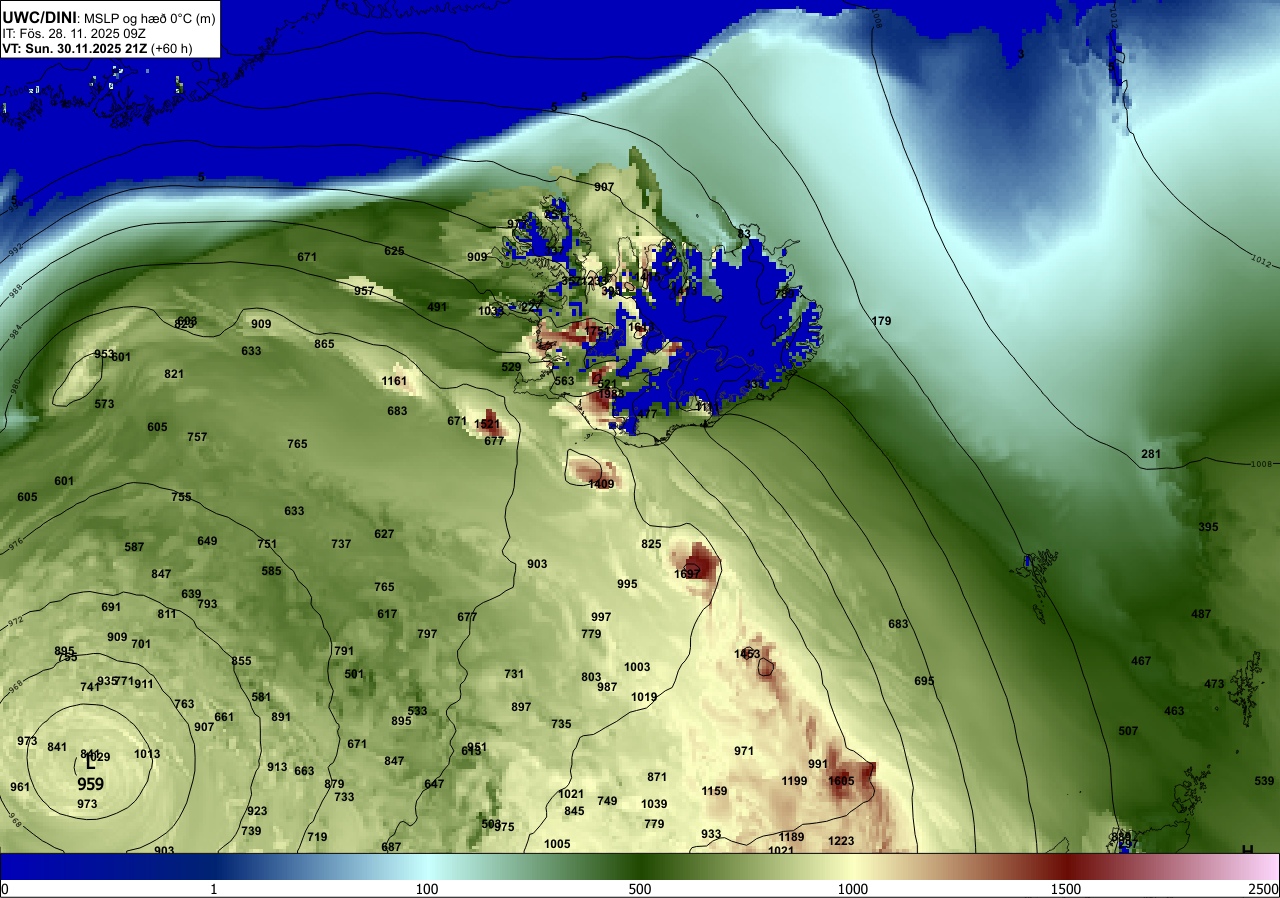Click the 1199 value on the map
The width and height of the screenshot is (1280, 898).
pyautogui.click(x=794, y=781)
